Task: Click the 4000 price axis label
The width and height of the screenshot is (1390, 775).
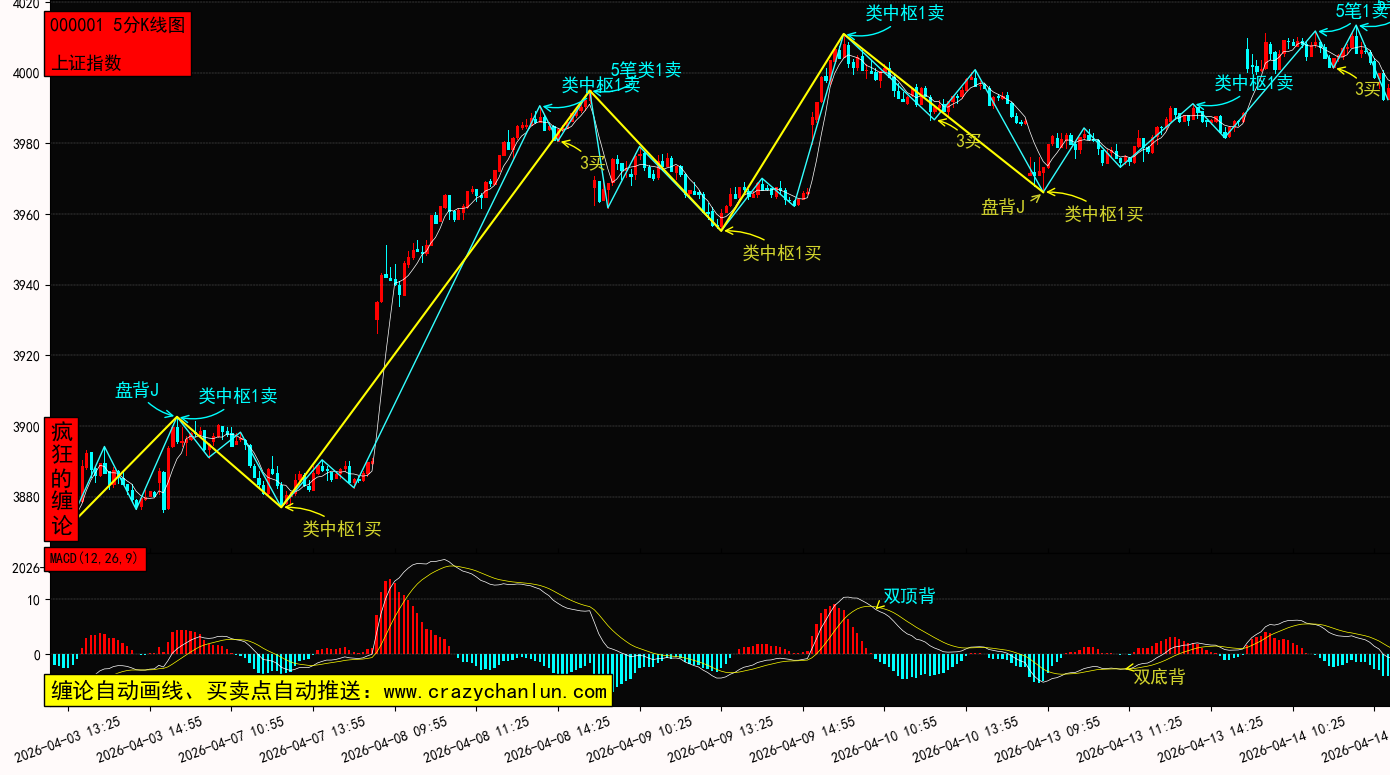Action: pyautogui.click(x=26, y=73)
